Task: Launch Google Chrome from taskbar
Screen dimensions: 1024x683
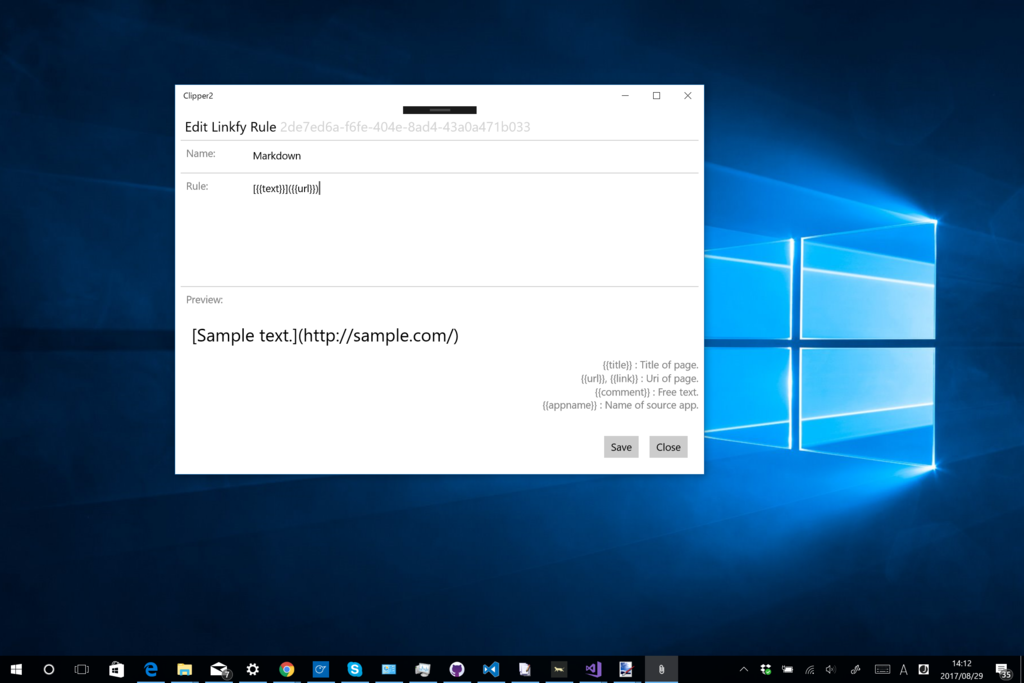Action: click(x=287, y=669)
